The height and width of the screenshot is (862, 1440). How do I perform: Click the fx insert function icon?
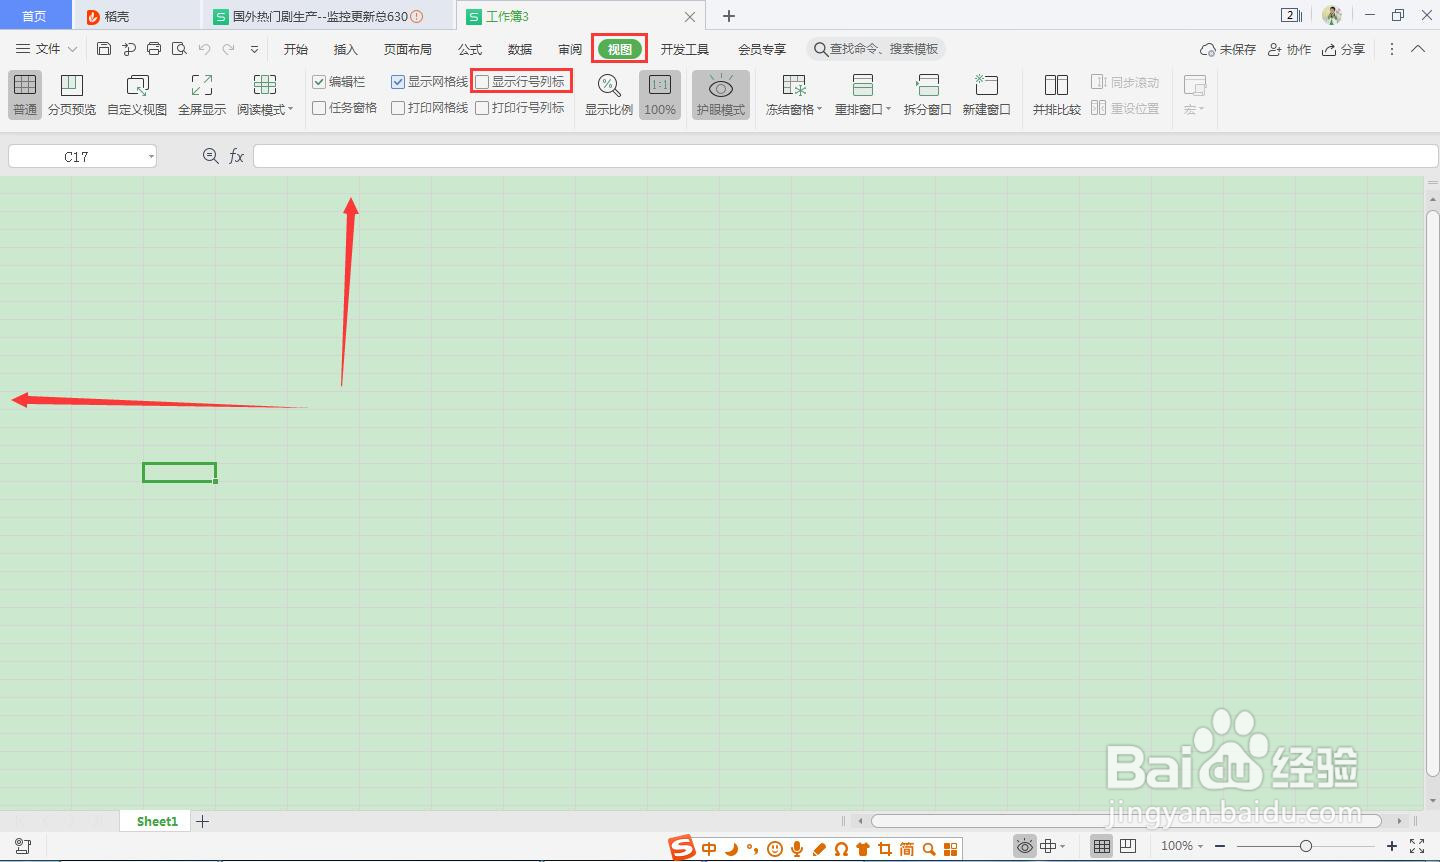(237, 156)
